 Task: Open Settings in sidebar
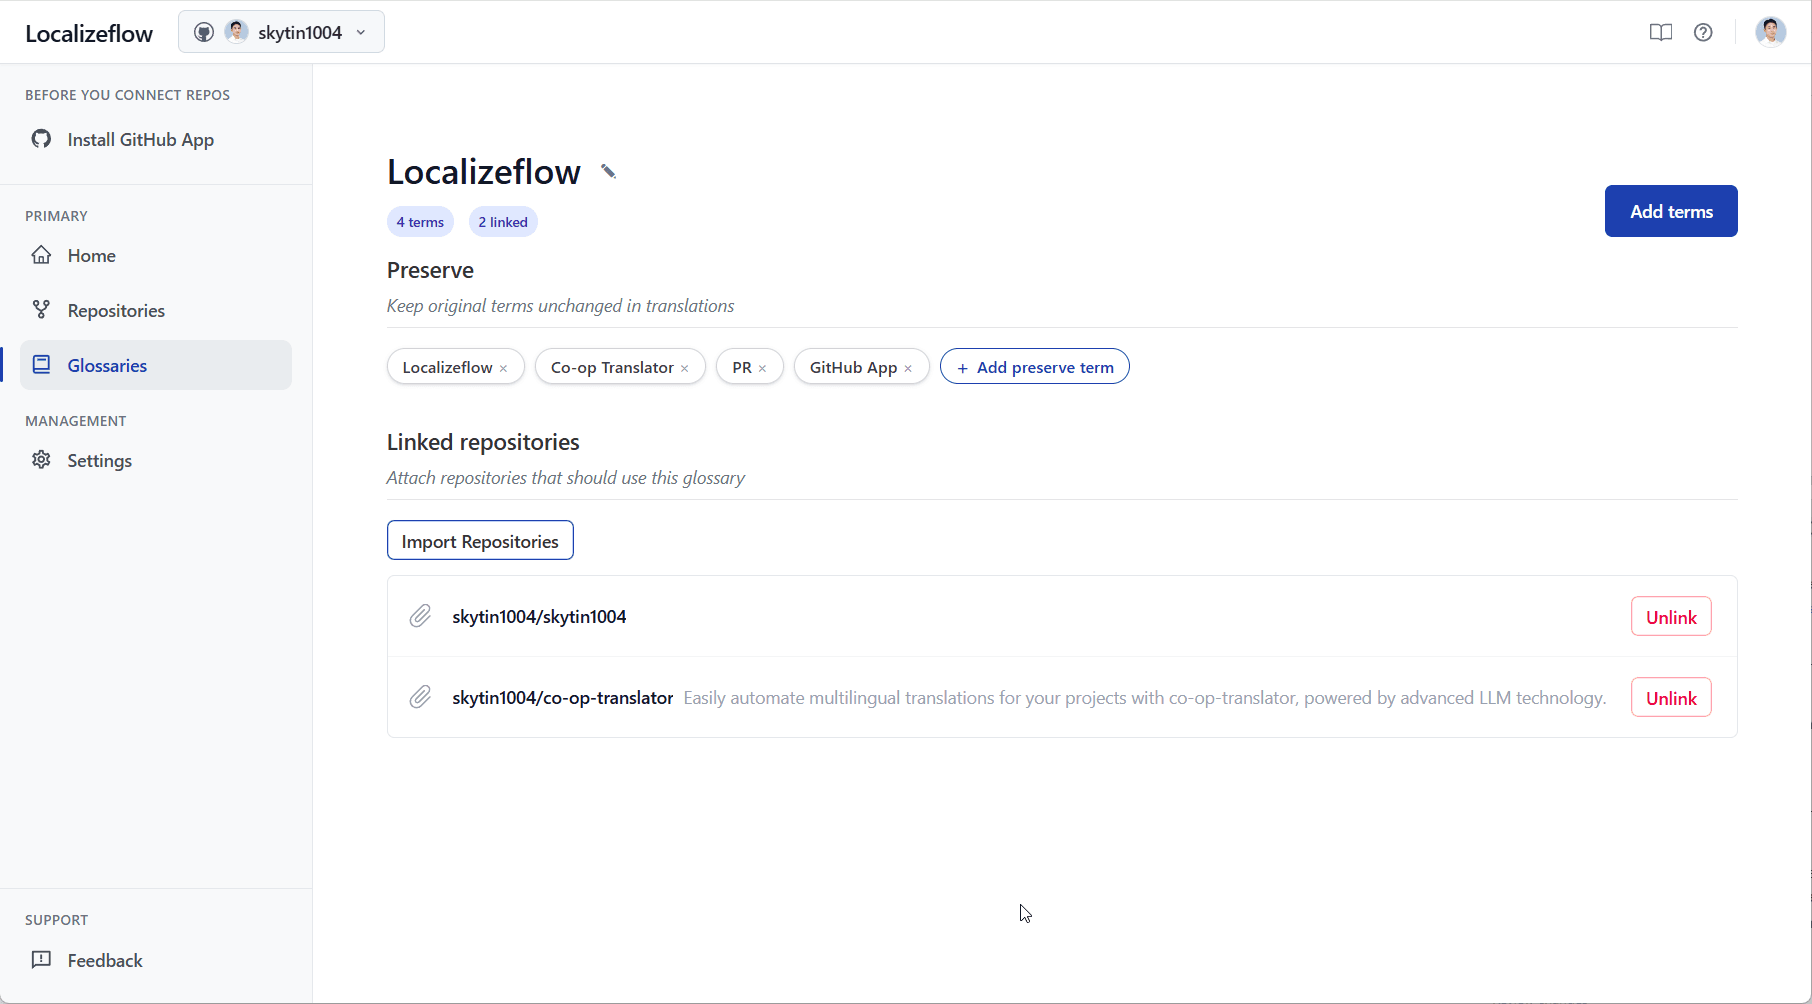pyautogui.click(x=99, y=461)
